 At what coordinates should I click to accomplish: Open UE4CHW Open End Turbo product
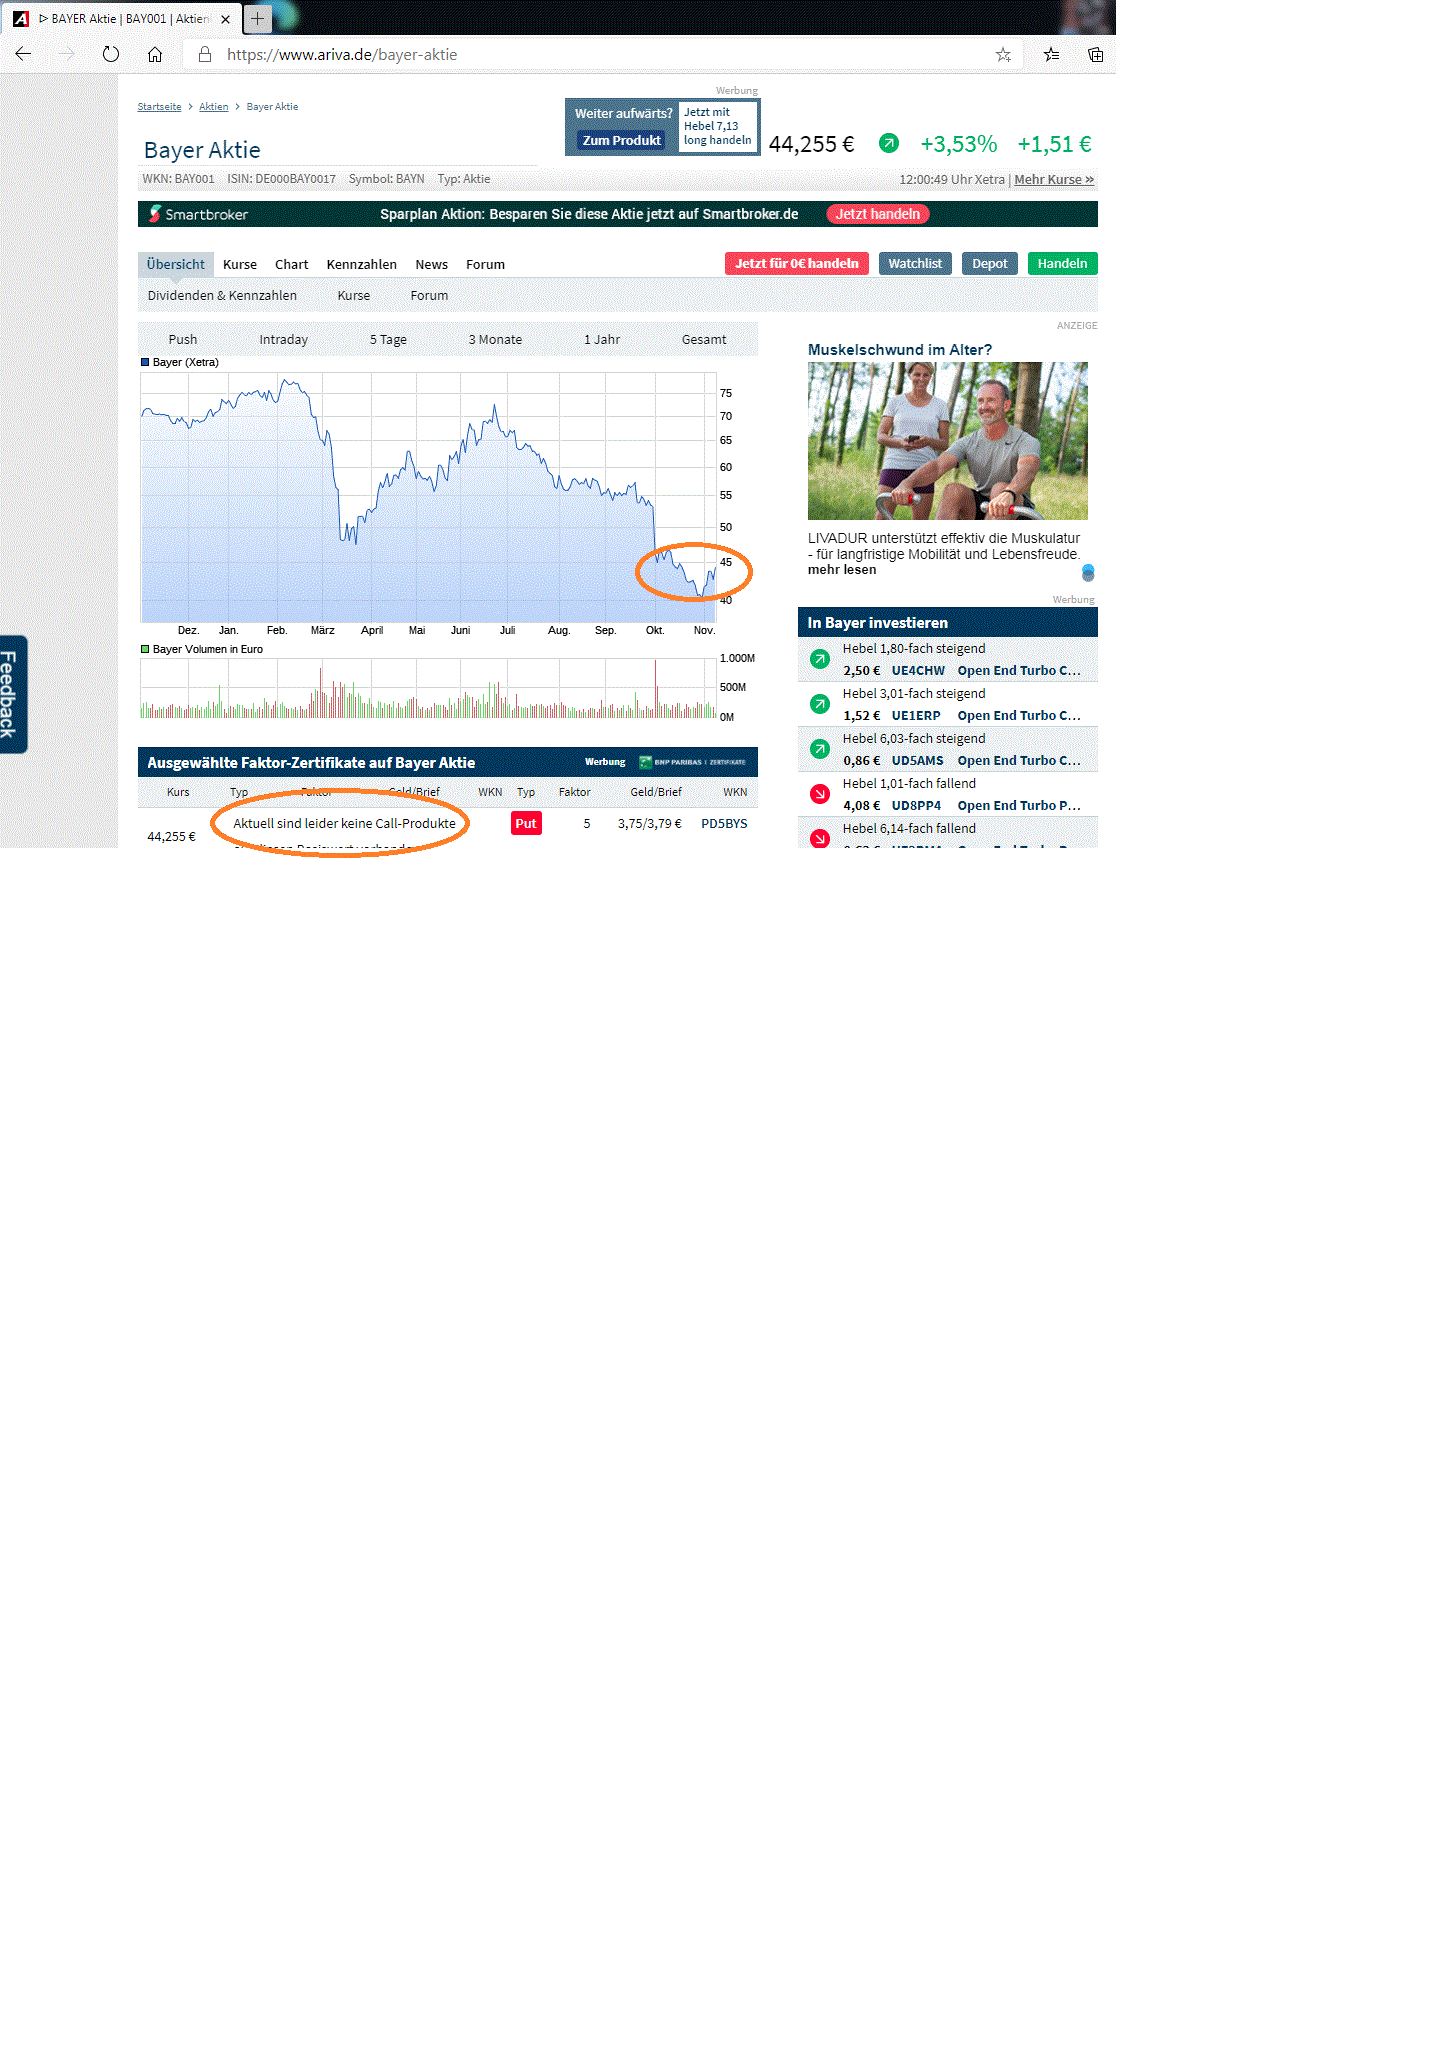[962, 670]
